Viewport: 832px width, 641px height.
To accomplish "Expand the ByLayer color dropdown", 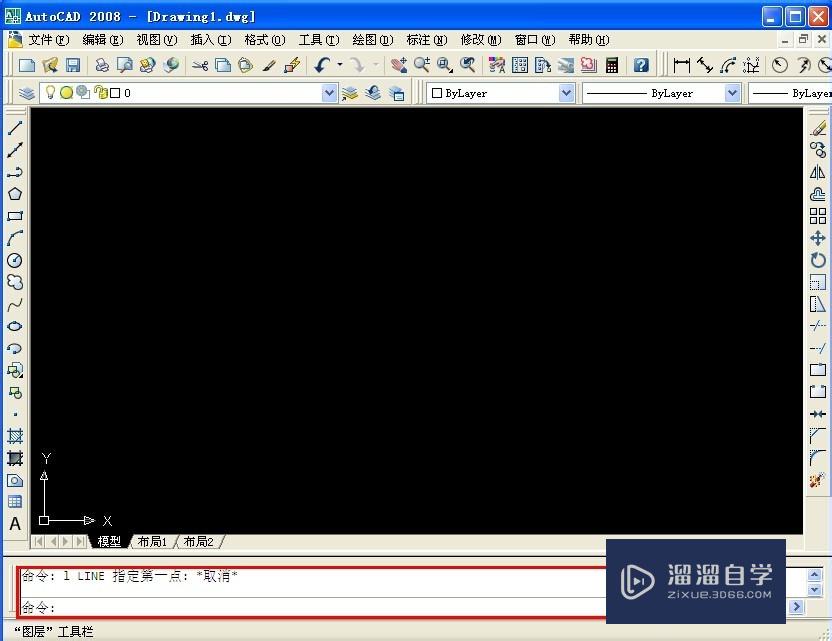I will 567,92.
